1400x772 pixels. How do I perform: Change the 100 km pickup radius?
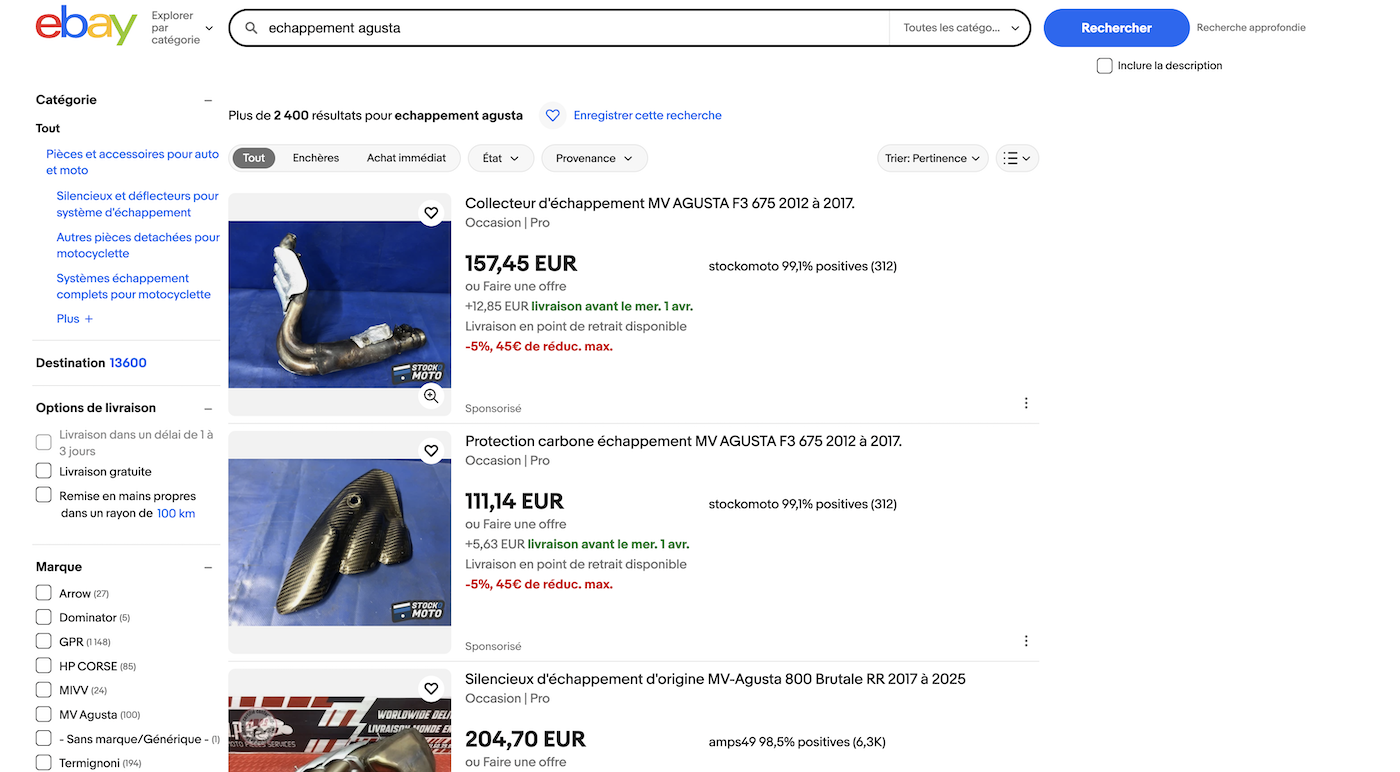[176, 513]
